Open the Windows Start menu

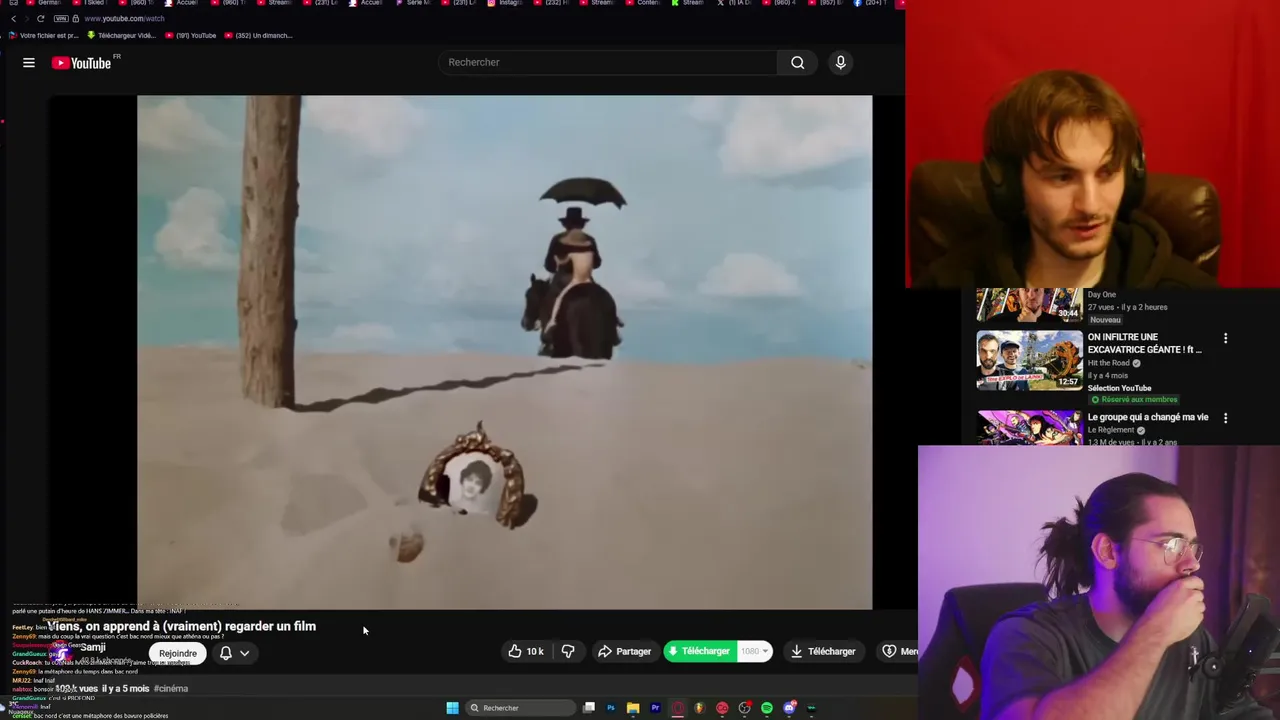coord(452,708)
